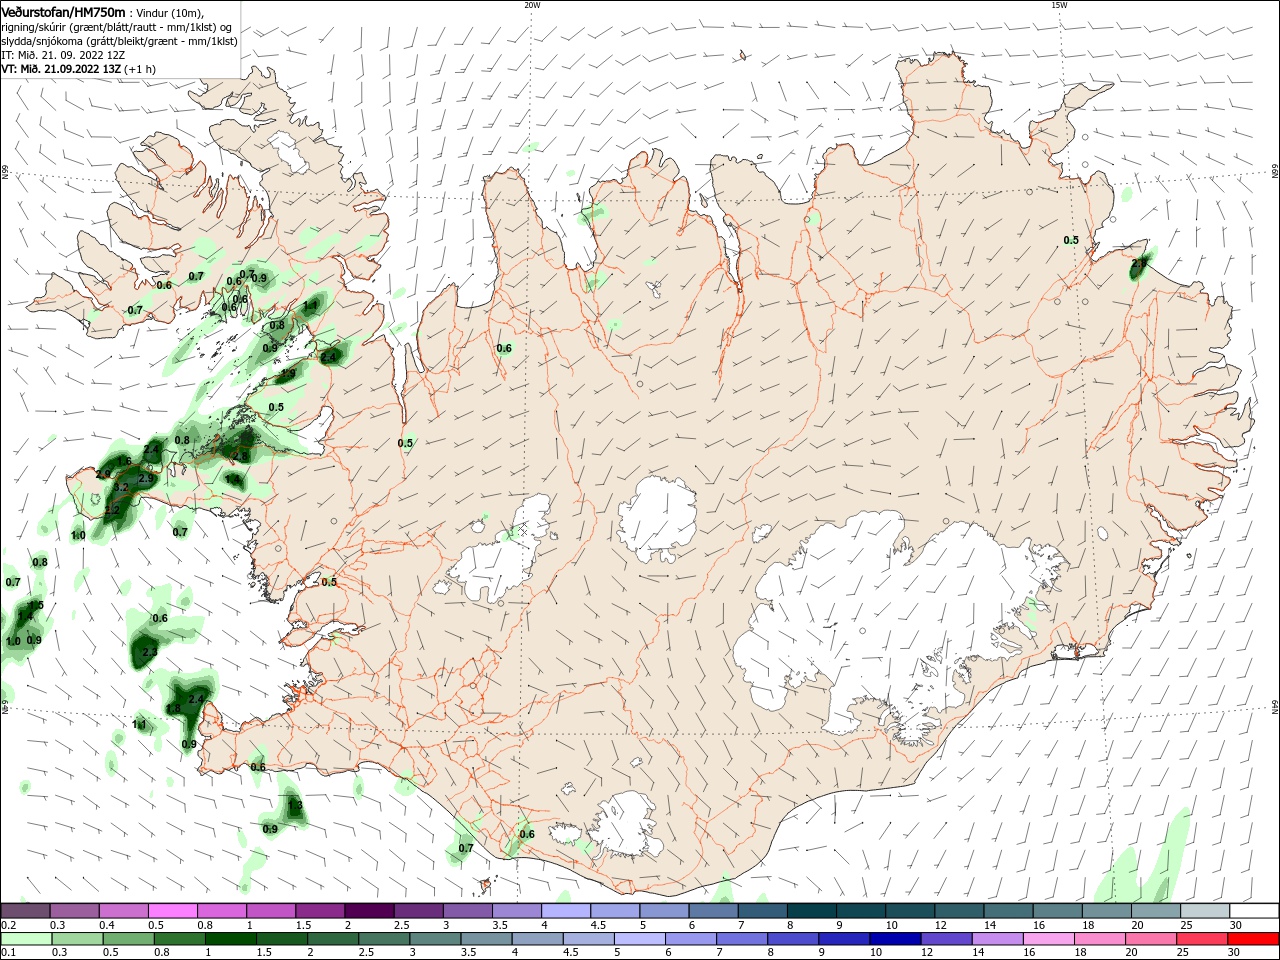1280x960 pixels.
Task: Click the 1.3 precipitation value south of Reykjanes
Action: coord(295,805)
